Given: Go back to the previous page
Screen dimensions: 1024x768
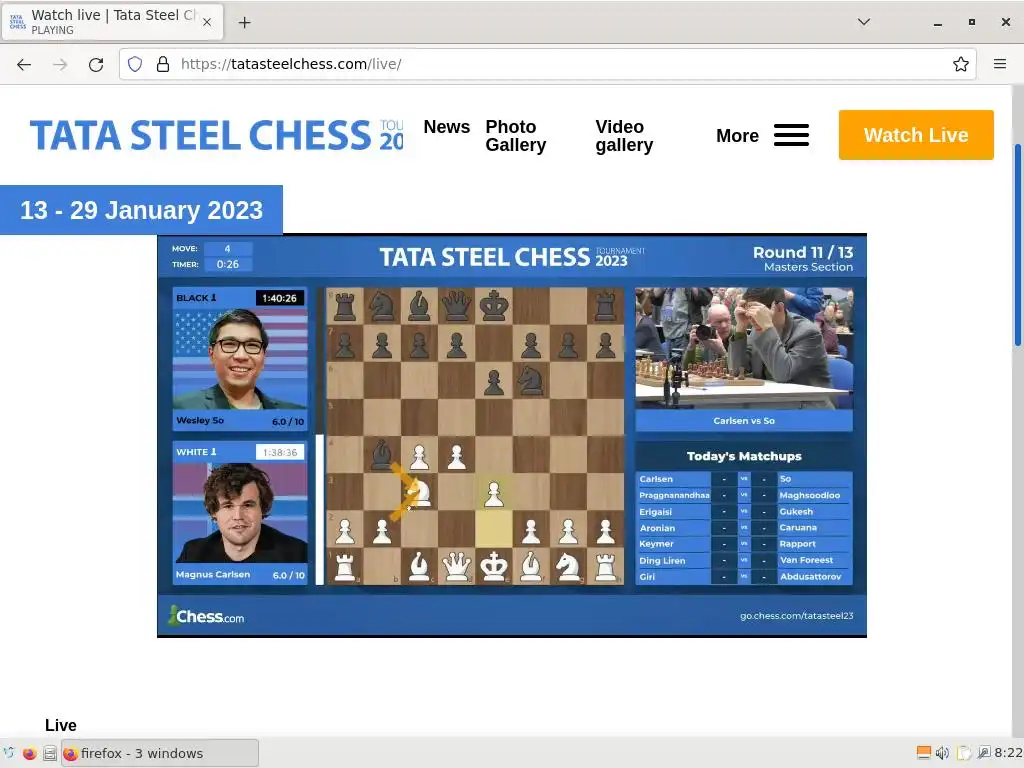Looking at the screenshot, I should 24,64.
